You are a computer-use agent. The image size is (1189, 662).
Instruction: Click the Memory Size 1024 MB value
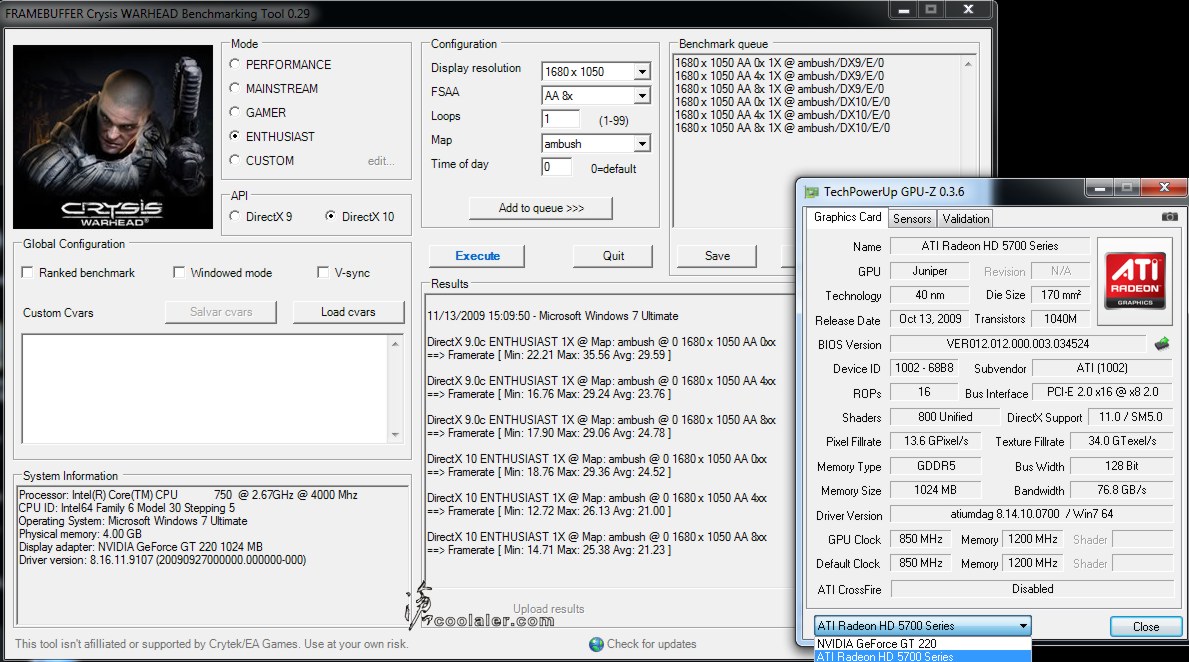pos(935,490)
